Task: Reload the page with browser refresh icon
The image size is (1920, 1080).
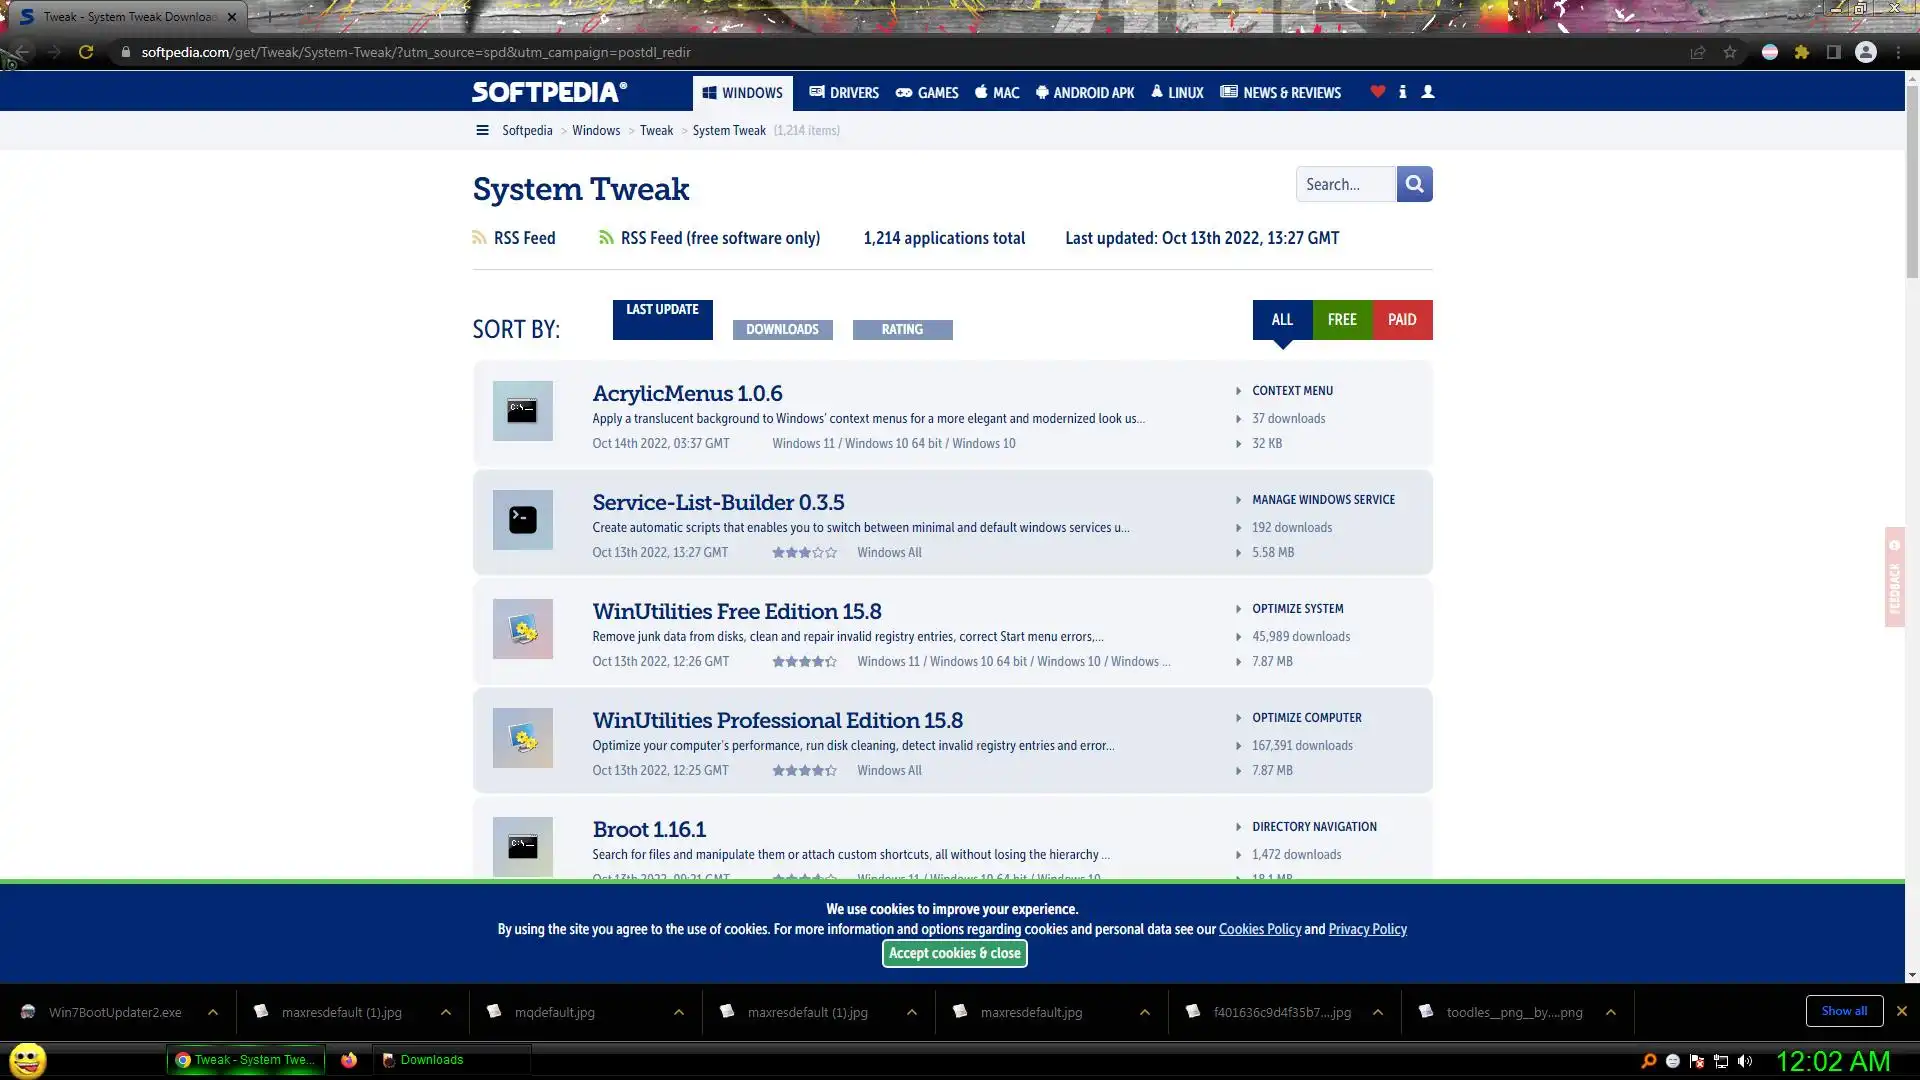Action: pos(86,52)
